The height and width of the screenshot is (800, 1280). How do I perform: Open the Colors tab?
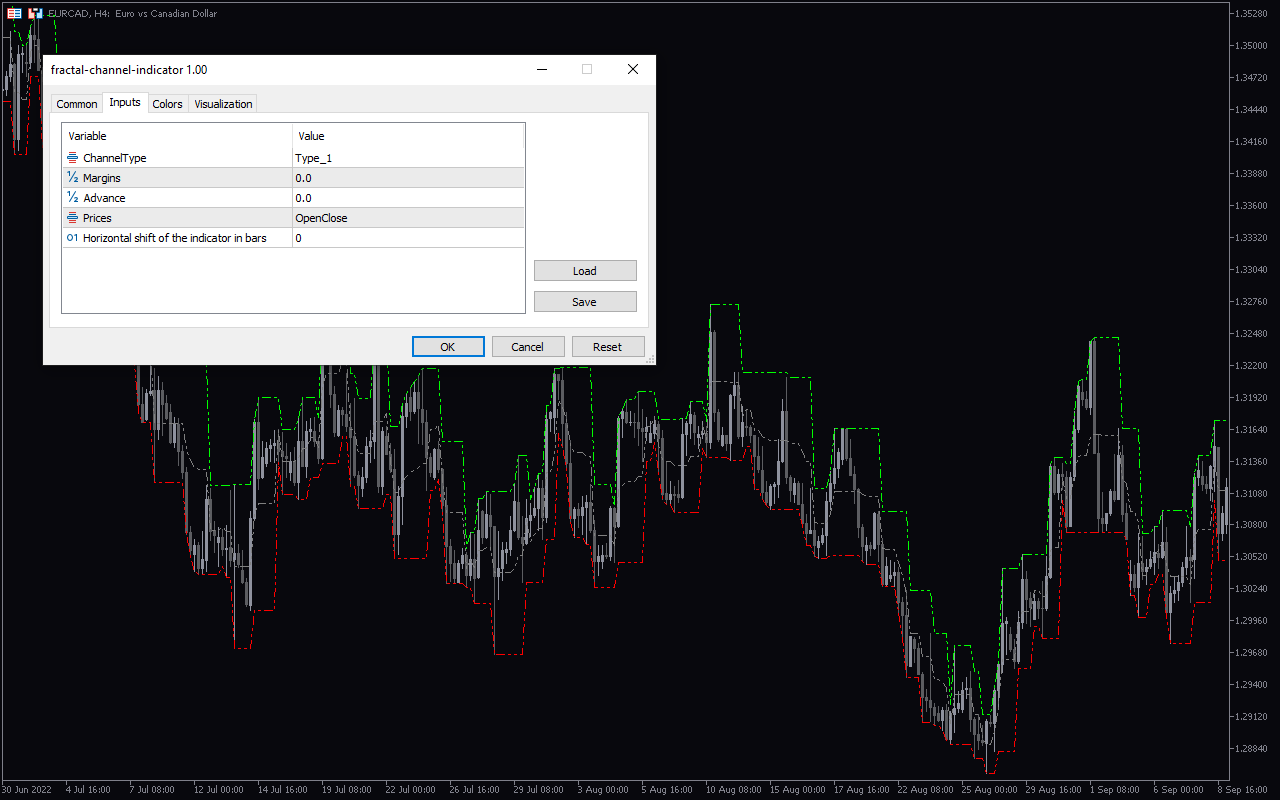click(x=168, y=104)
